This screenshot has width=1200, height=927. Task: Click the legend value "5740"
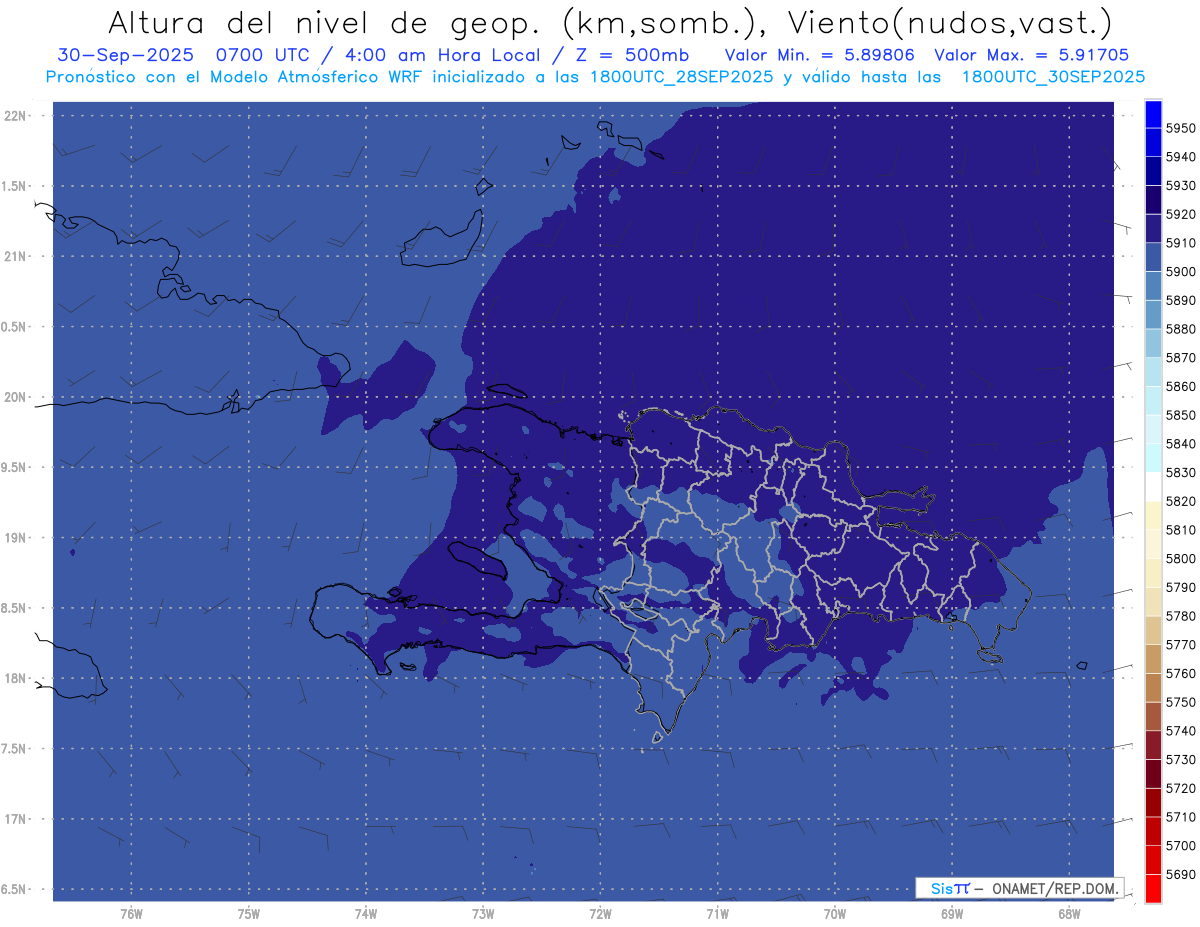click(x=1180, y=731)
